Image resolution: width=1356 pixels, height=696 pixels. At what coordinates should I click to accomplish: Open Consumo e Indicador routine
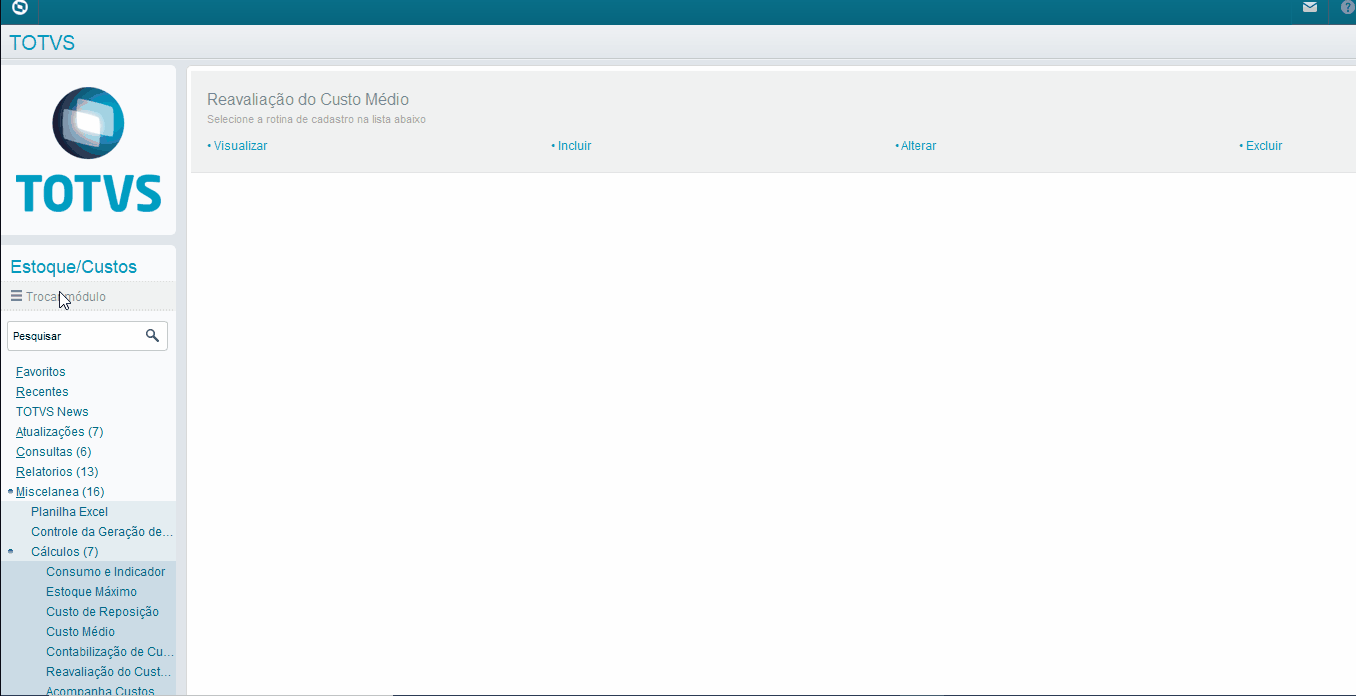coord(106,572)
